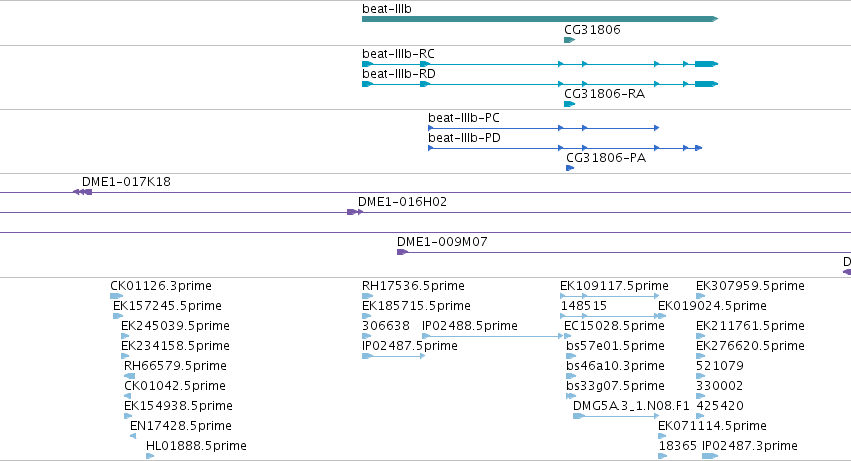
Task: Select the DME1-009M07 clone start glyph
Action: (x=402, y=252)
